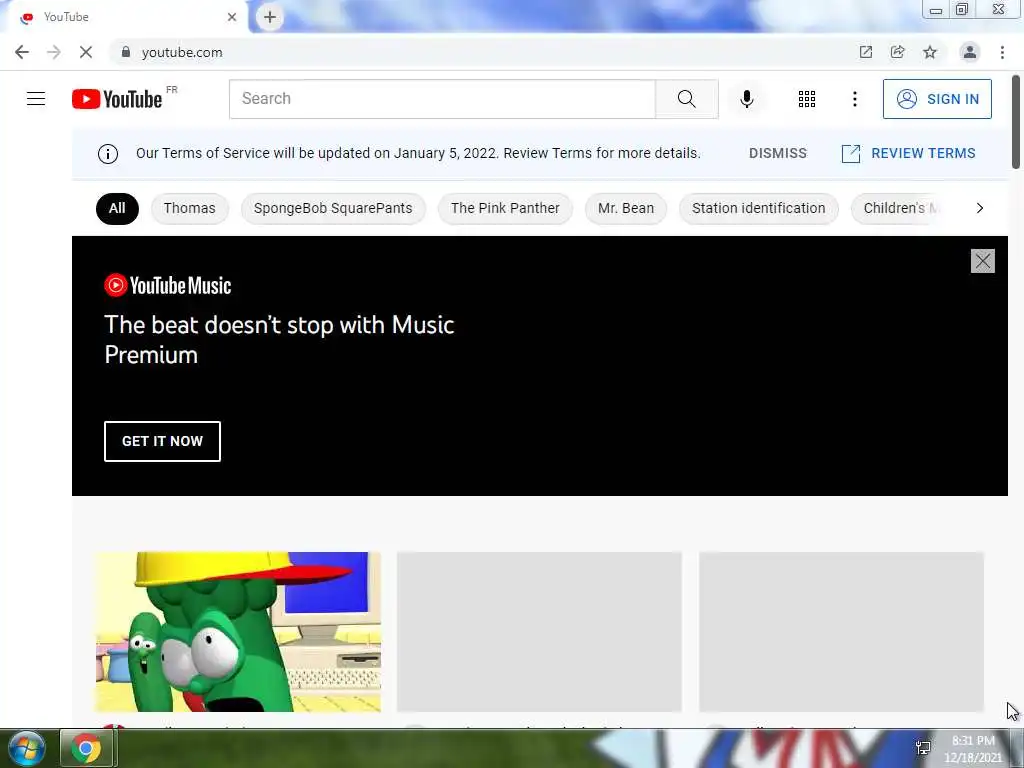
Task: Close the YouTube tab
Action: point(232,17)
